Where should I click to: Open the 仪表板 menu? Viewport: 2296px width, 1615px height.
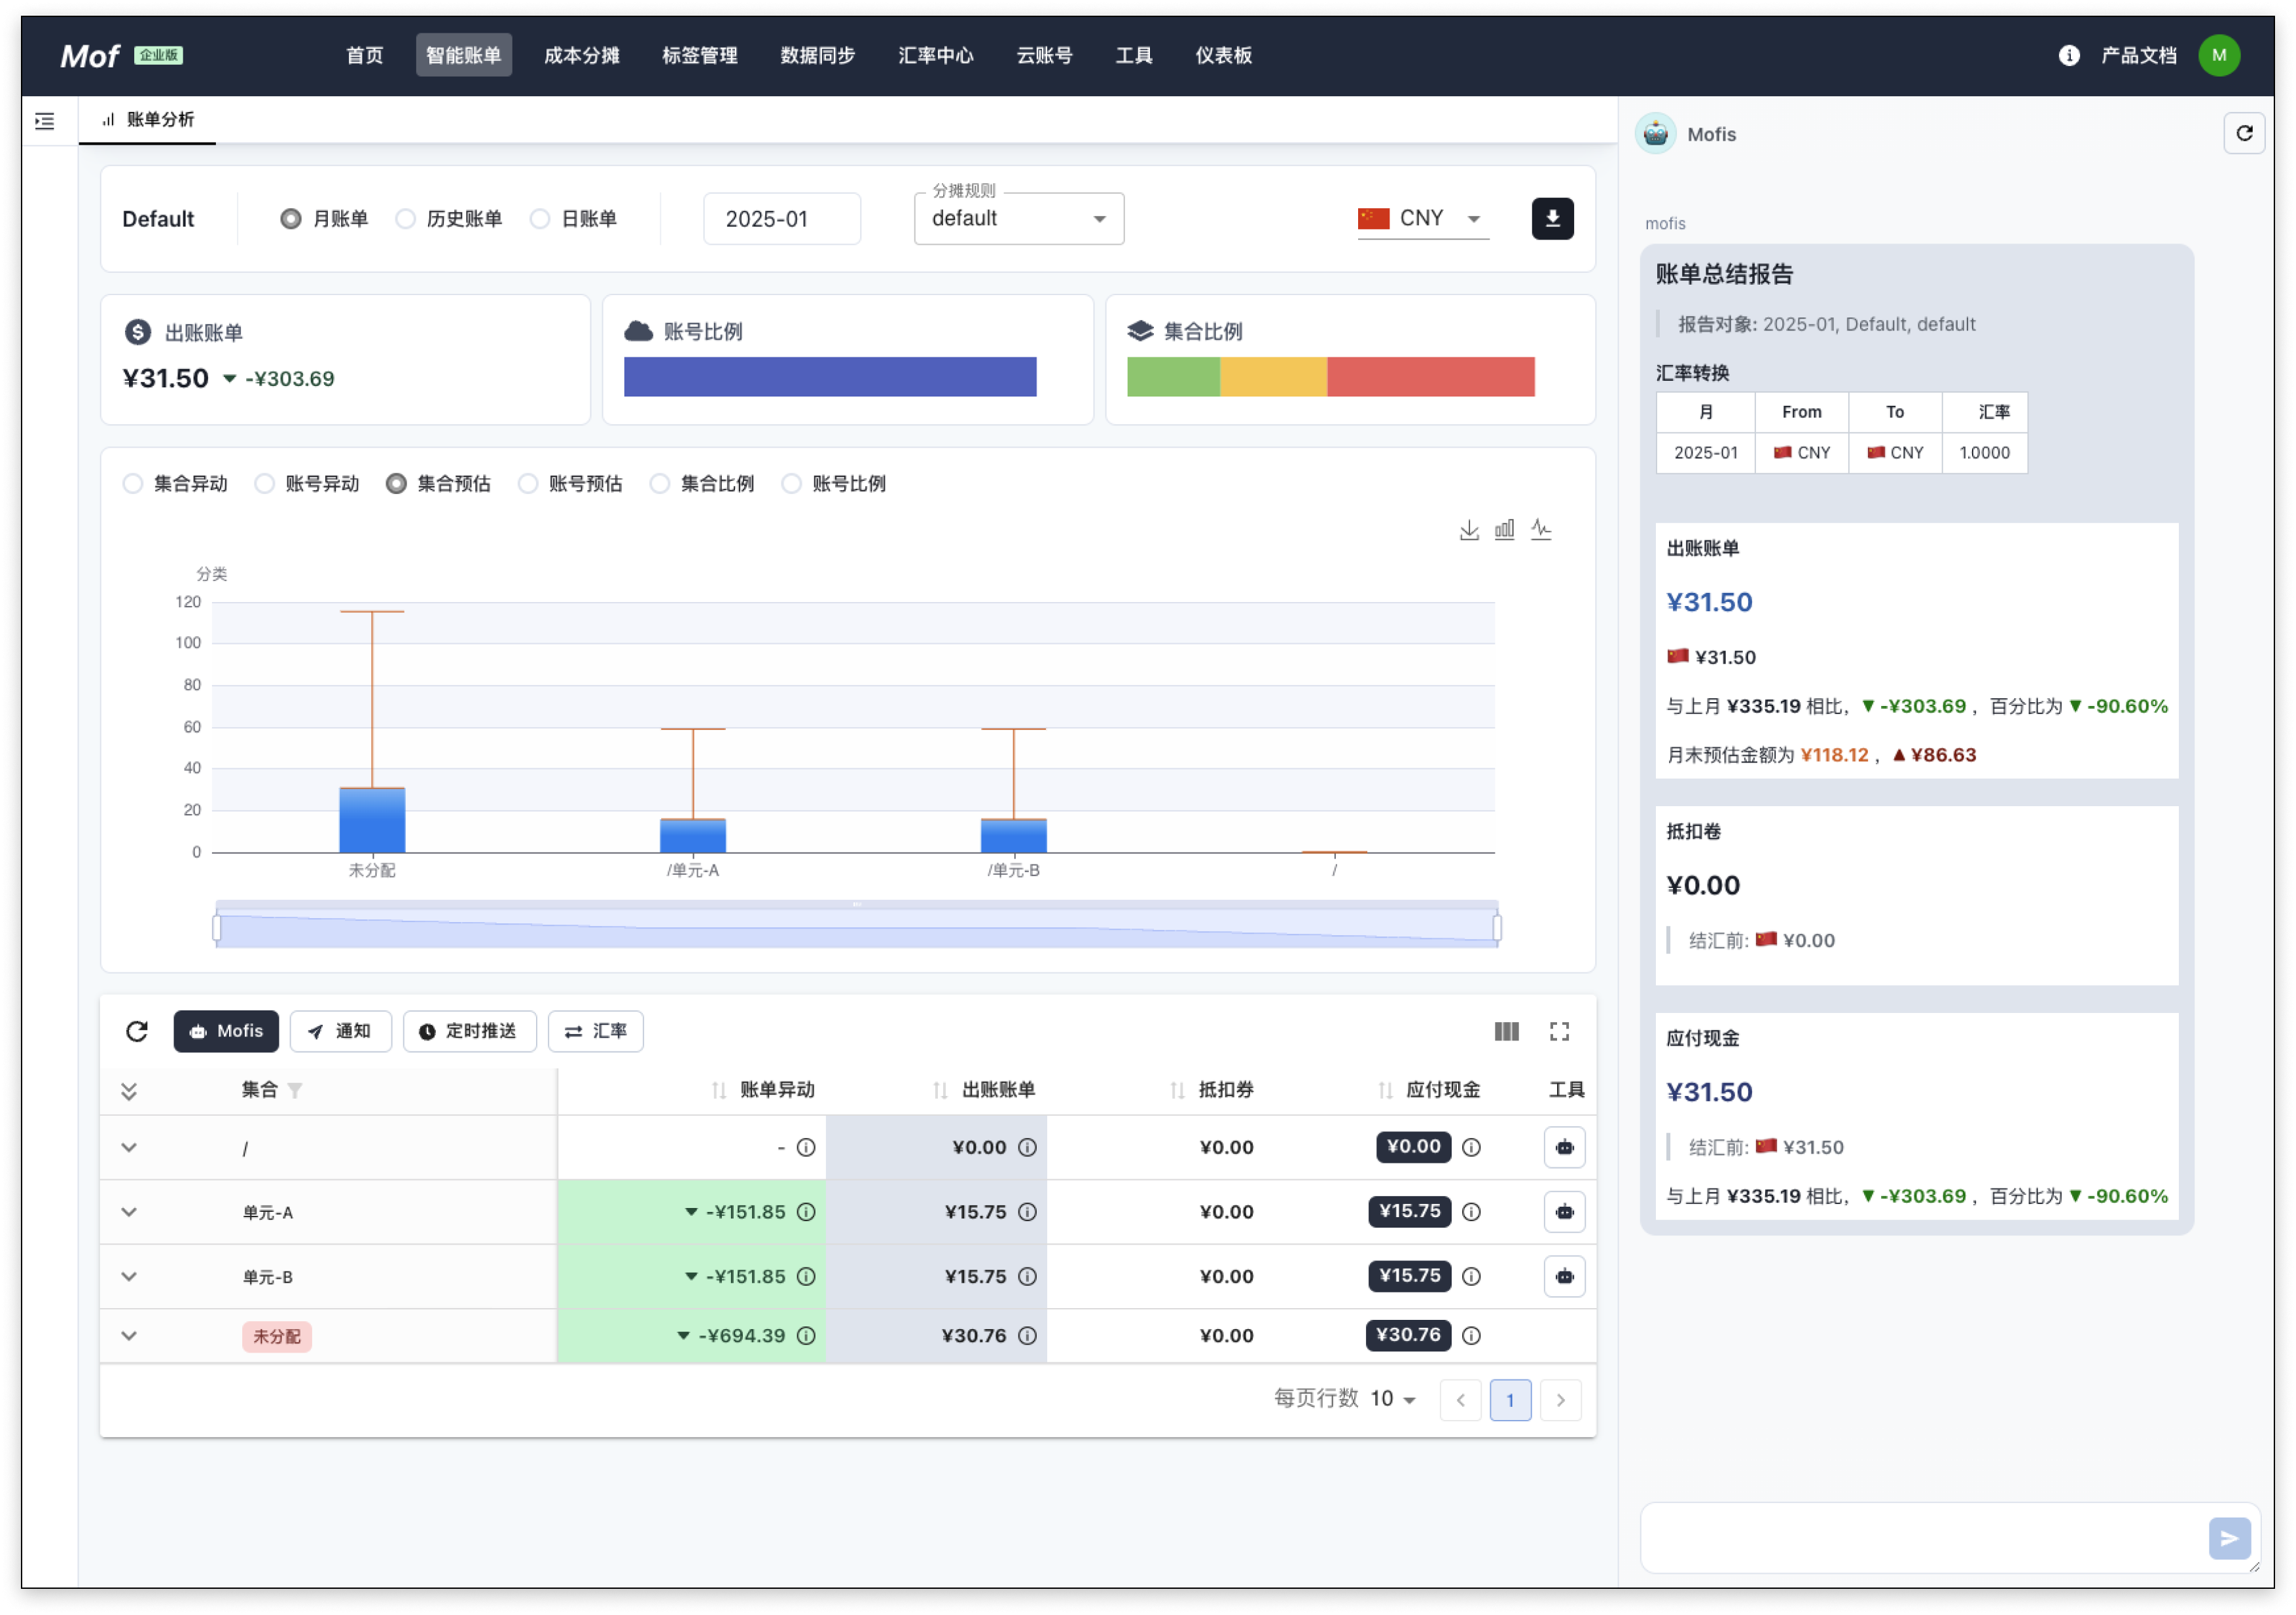tap(1223, 55)
